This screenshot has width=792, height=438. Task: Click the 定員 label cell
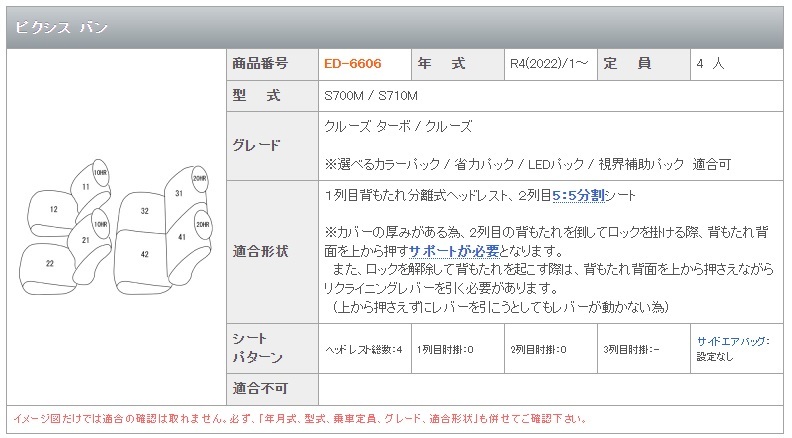pos(644,64)
